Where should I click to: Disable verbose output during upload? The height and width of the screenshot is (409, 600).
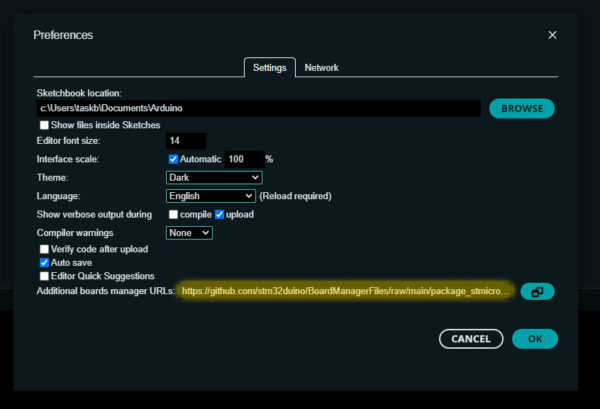(220, 214)
